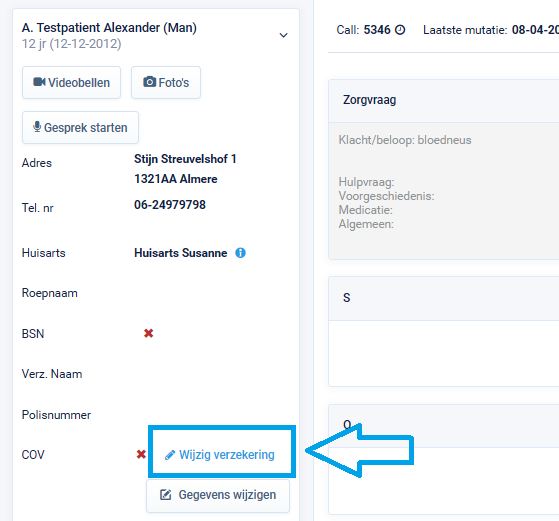Image resolution: width=559 pixels, height=521 pixels.
Task: Click the Videobellen camera icon
Action: point(39,82)
